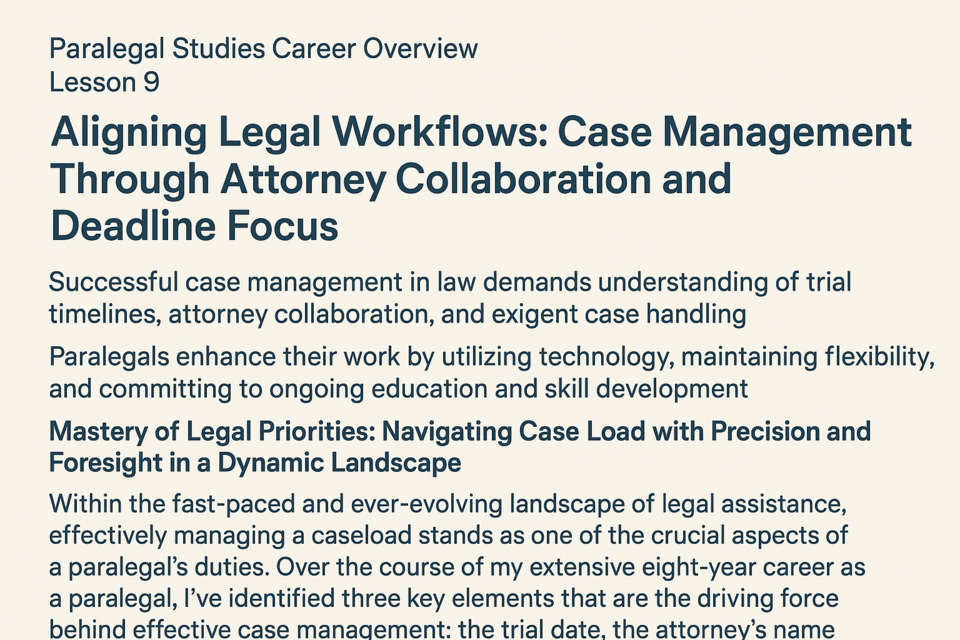The image size is (960, 640).
Task: Click the main heading 'Aligning Legal Workflows'
Action: coord(299,133)
